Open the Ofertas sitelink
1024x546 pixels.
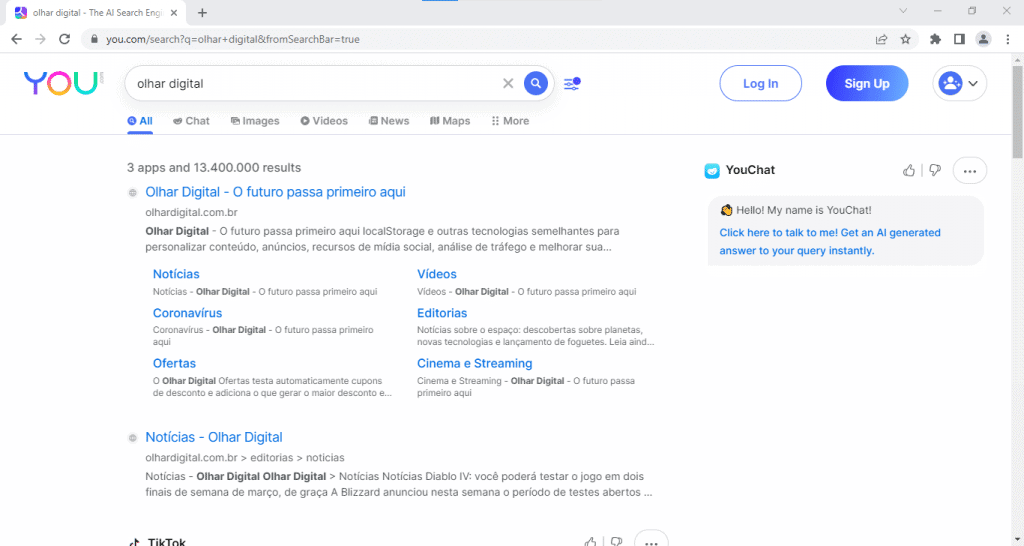pyautogui.click(x=174, y=363)
